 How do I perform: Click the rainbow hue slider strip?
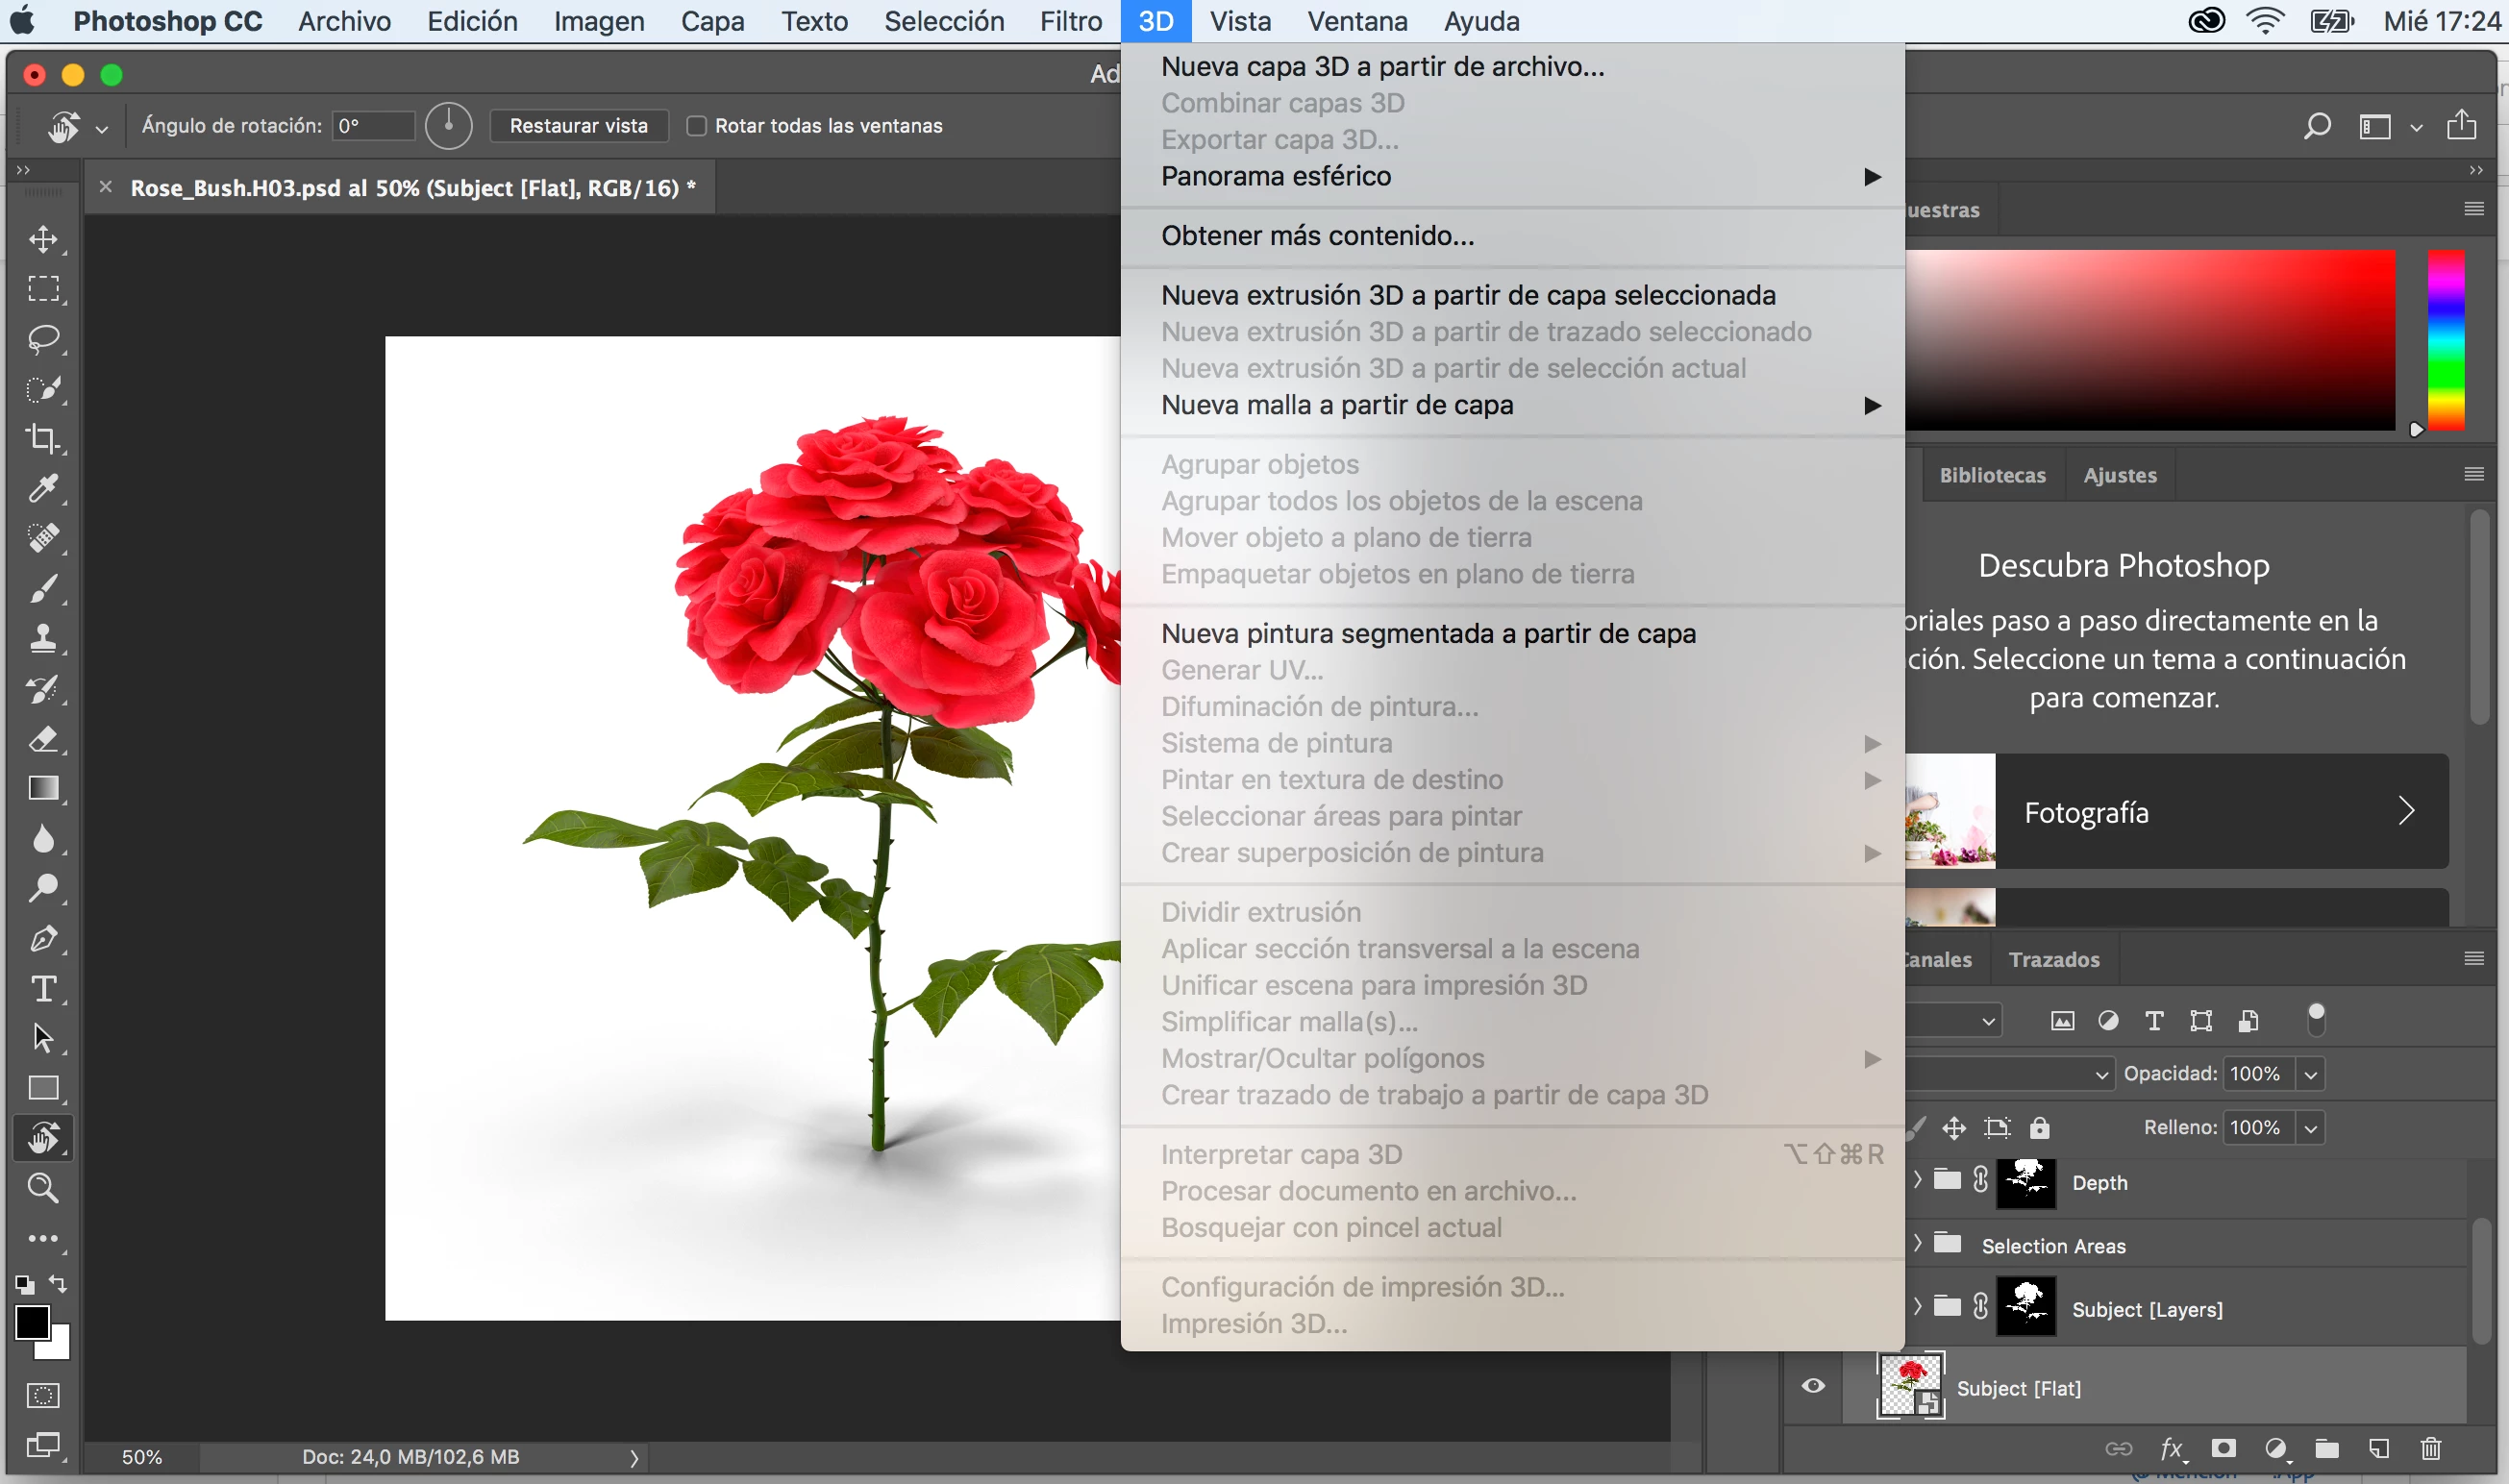[2446, 340]
